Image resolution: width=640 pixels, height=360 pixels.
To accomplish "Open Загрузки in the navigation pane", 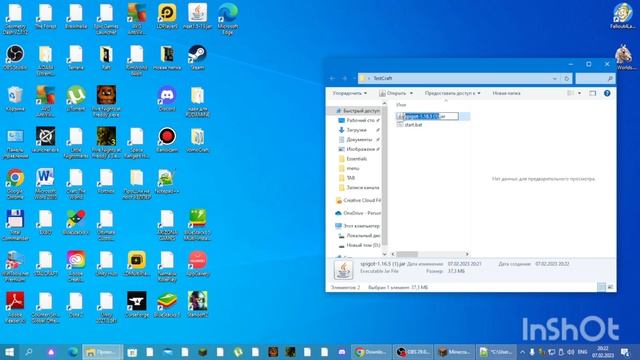I will 356,130.
